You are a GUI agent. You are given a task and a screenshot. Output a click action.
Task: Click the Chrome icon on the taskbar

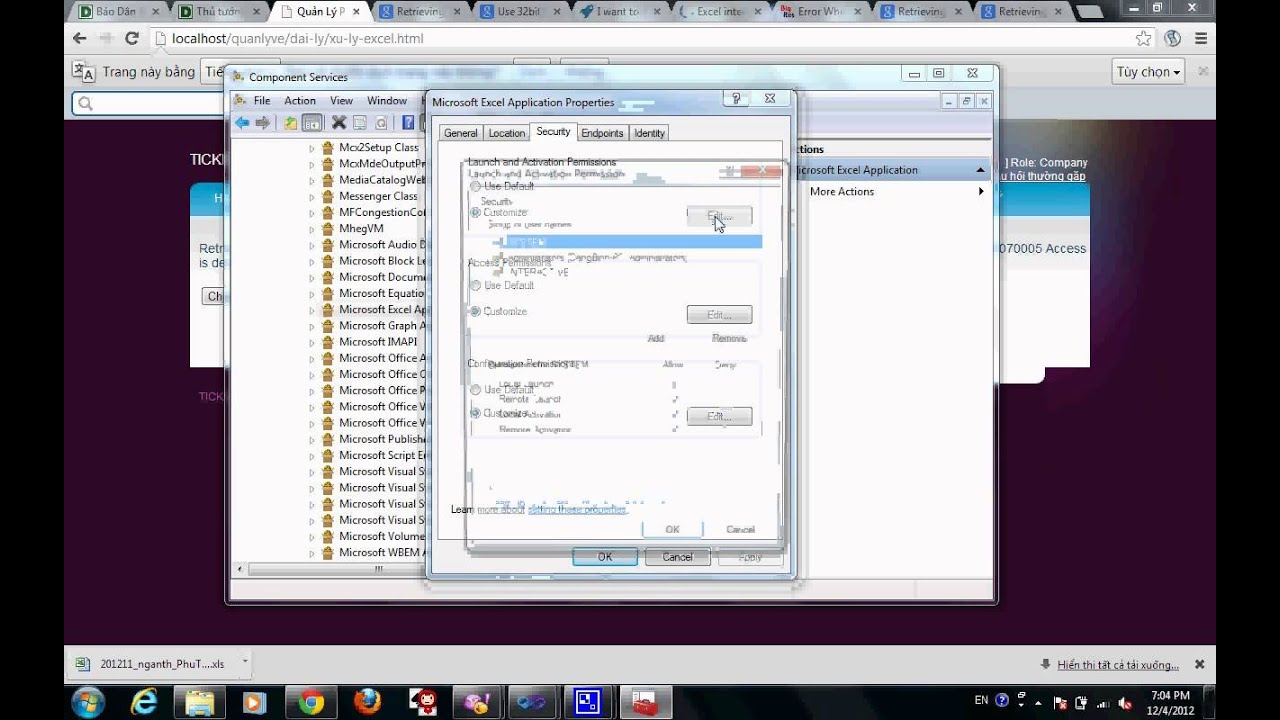311,702
